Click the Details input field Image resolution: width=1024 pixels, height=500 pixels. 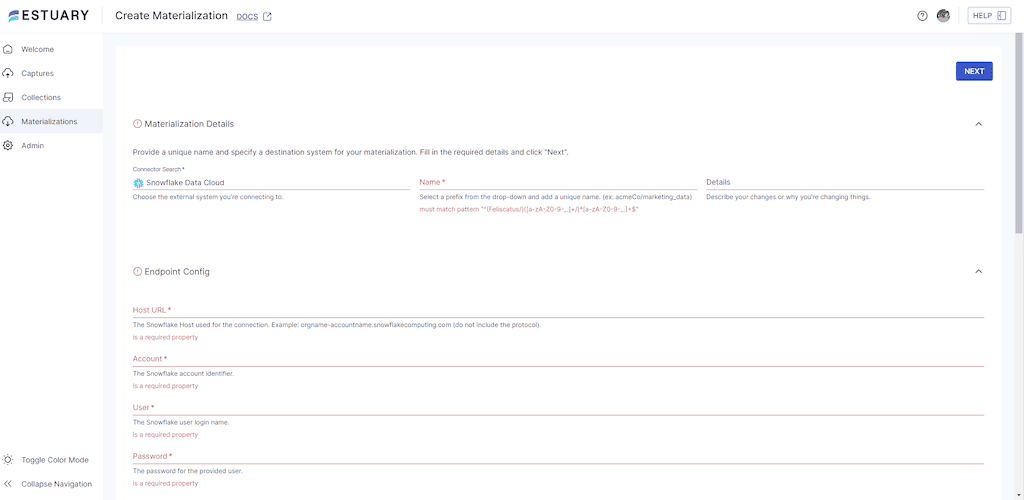pyautogui.click(x=845, y=182)
